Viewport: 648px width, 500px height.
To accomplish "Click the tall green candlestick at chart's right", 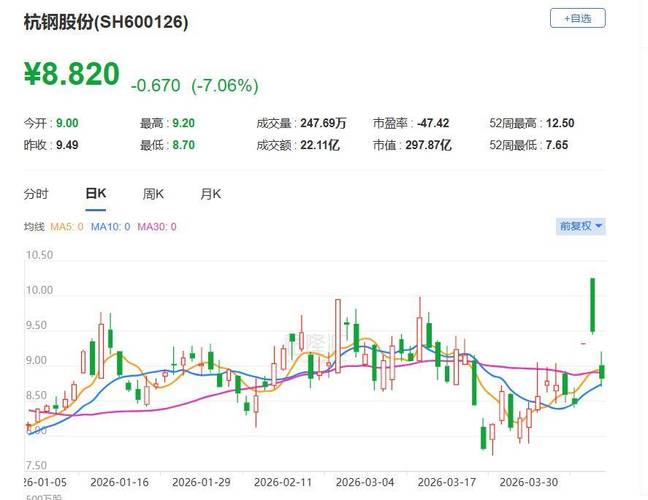I will pos(593,305).
